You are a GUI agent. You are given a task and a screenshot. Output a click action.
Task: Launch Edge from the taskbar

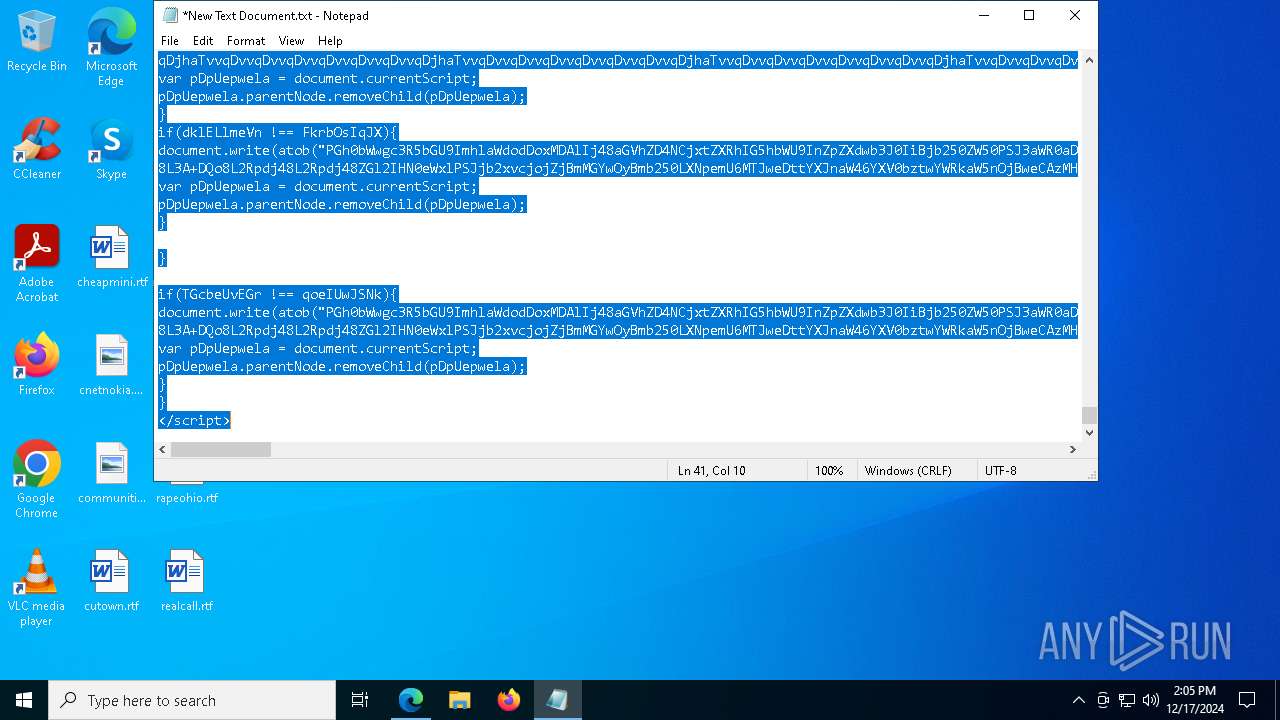tap(411, 700)
